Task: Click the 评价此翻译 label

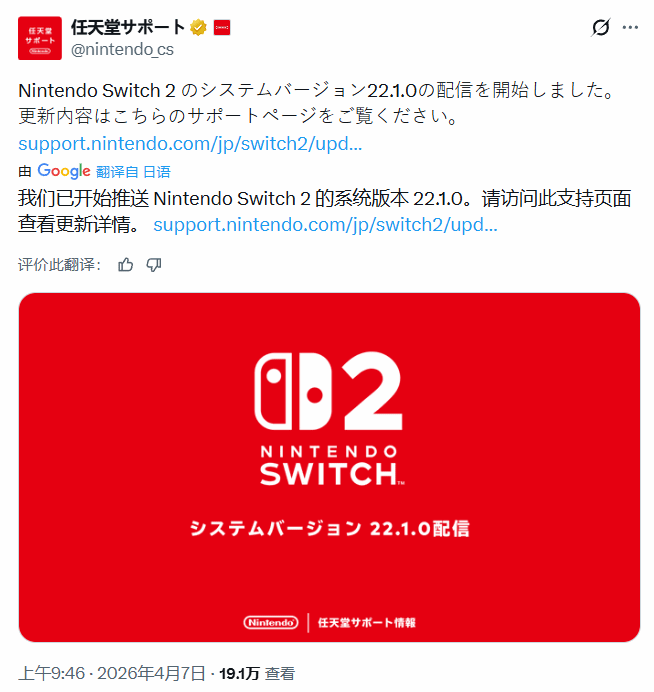Action: 60,265
